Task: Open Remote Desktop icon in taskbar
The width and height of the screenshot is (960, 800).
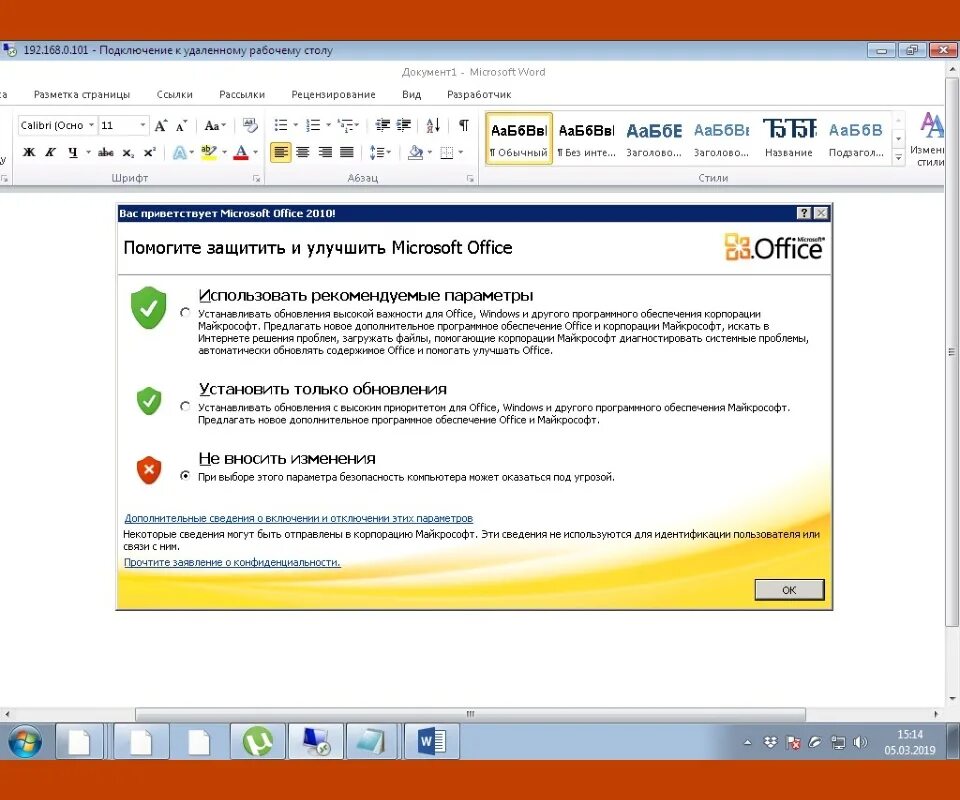Action: pyautogui.click(x=316, y=741)
